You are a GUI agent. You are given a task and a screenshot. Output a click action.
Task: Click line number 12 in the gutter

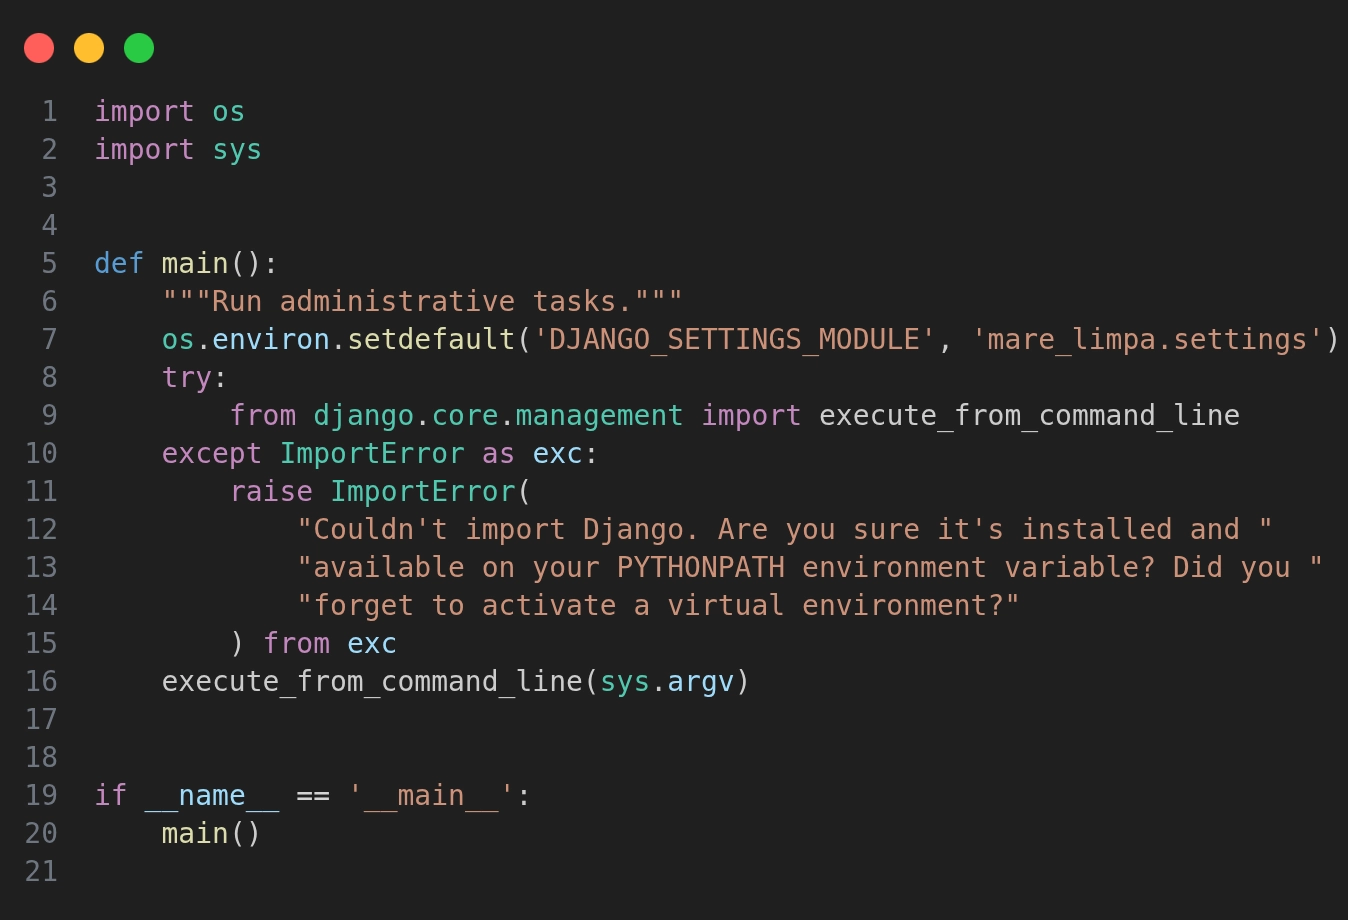point(41,530)
